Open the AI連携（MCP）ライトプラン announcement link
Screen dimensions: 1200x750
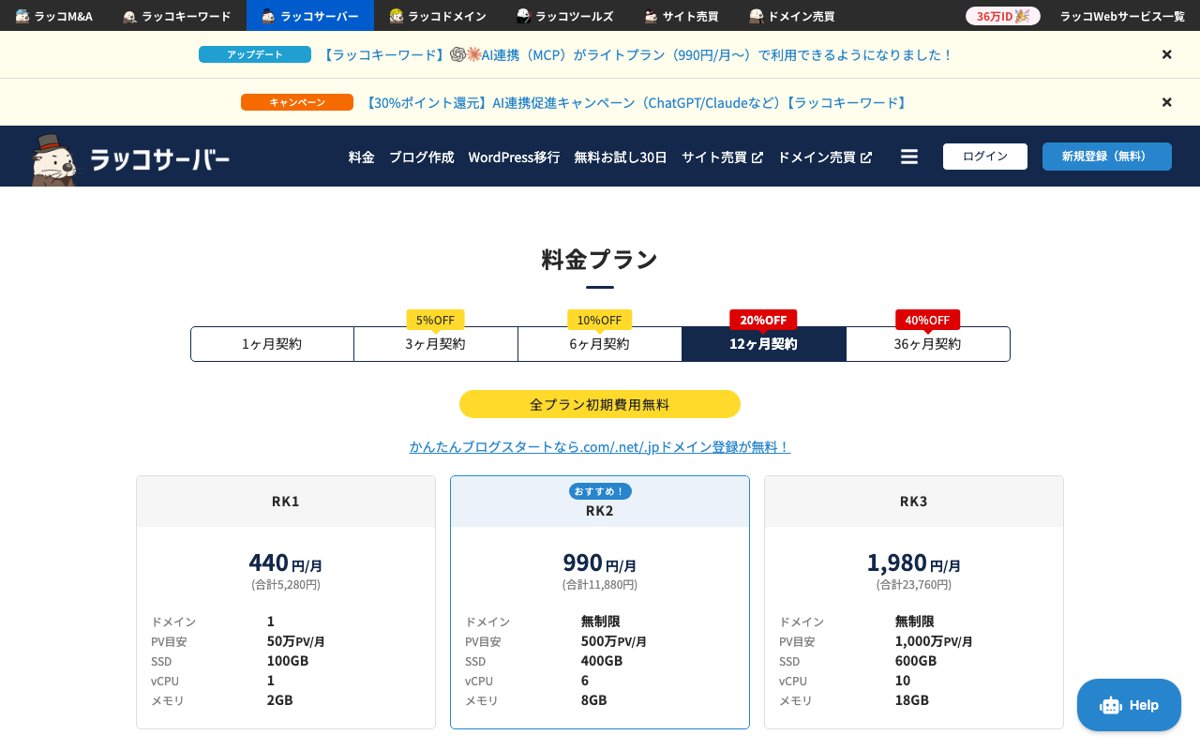637,55
